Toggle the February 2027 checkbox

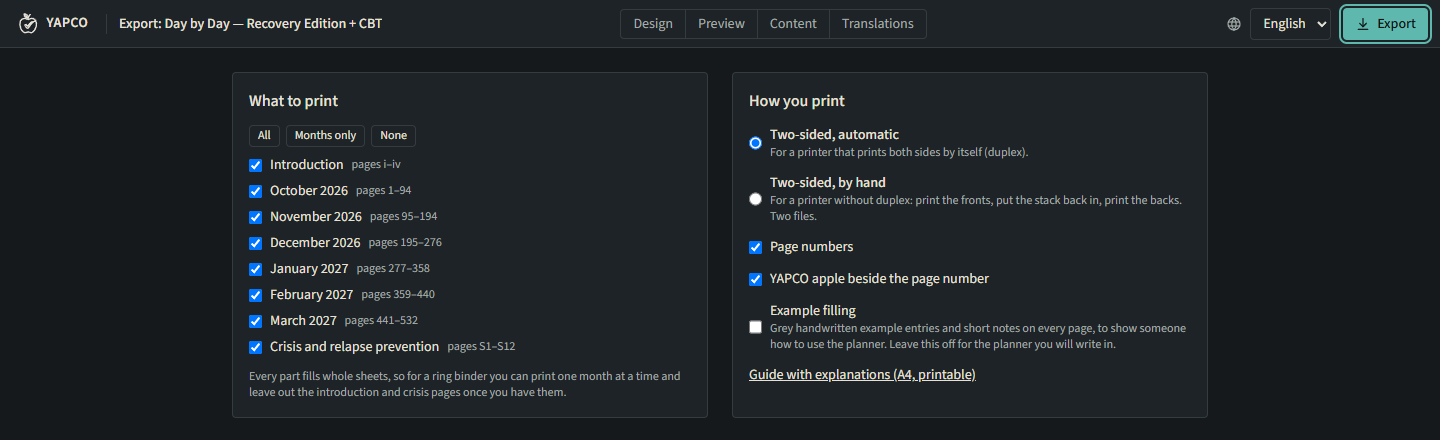coord(255,295)
